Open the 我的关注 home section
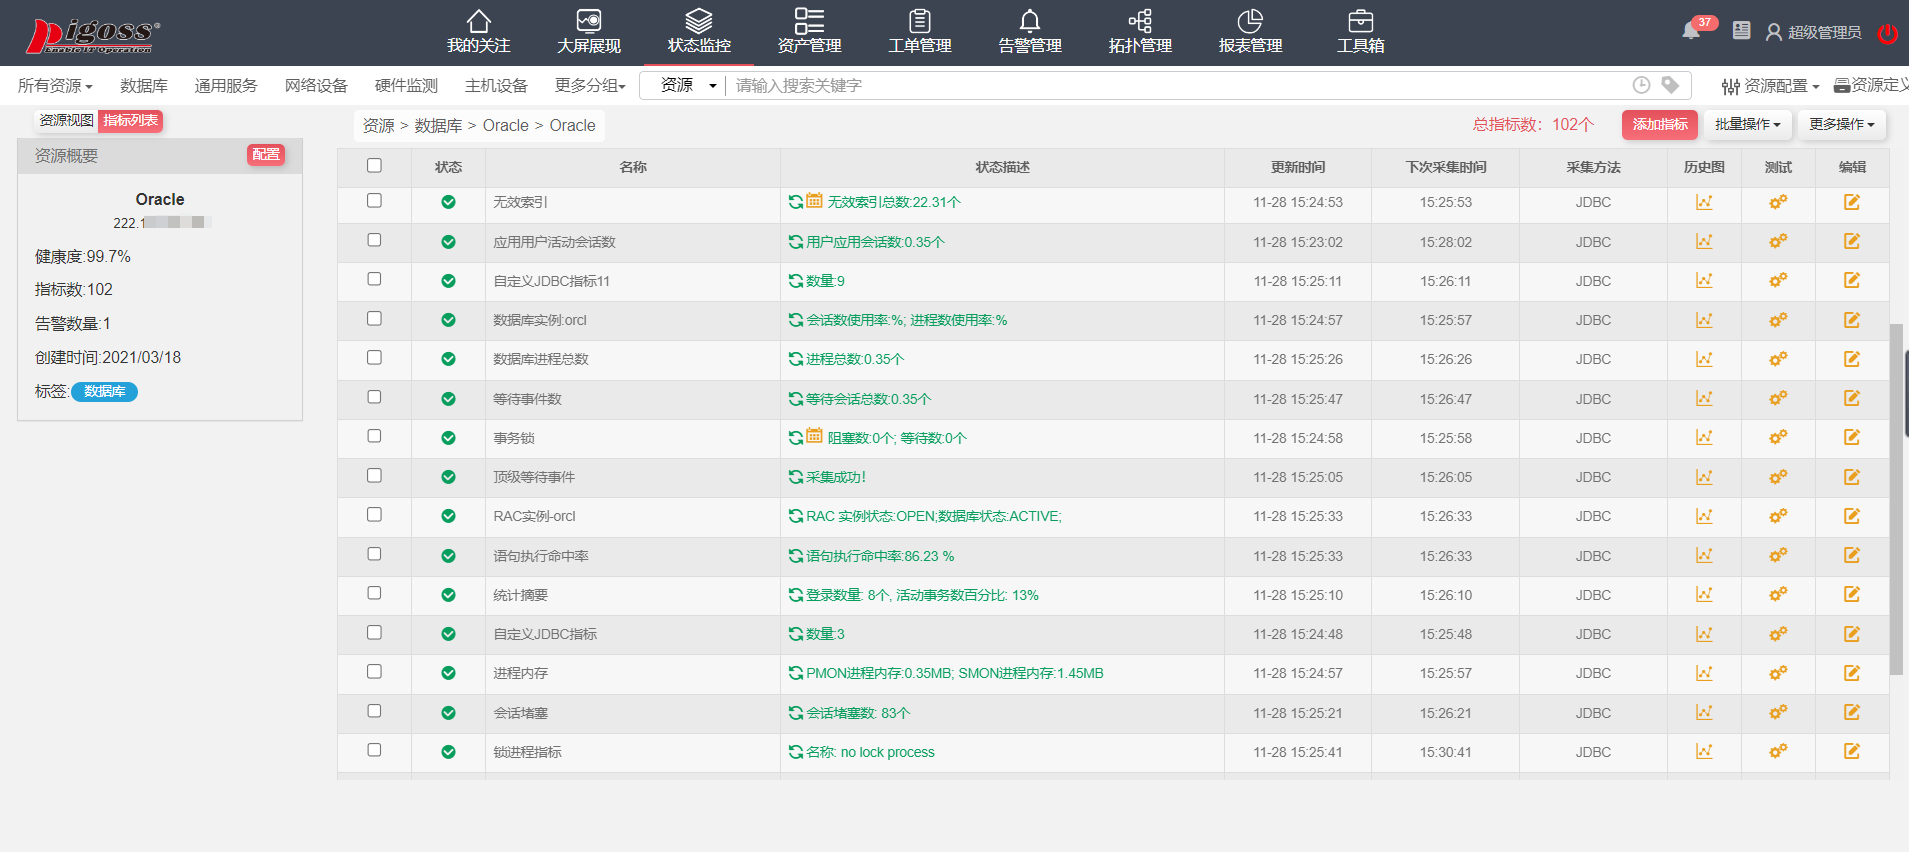The image size is (1909, 852). [478, 32]
